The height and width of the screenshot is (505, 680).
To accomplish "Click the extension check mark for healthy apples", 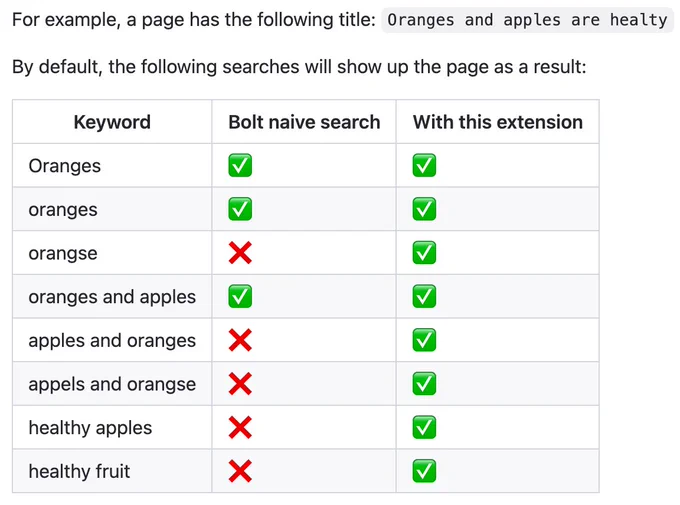I will pyautogui.click(x=424, y=427).
